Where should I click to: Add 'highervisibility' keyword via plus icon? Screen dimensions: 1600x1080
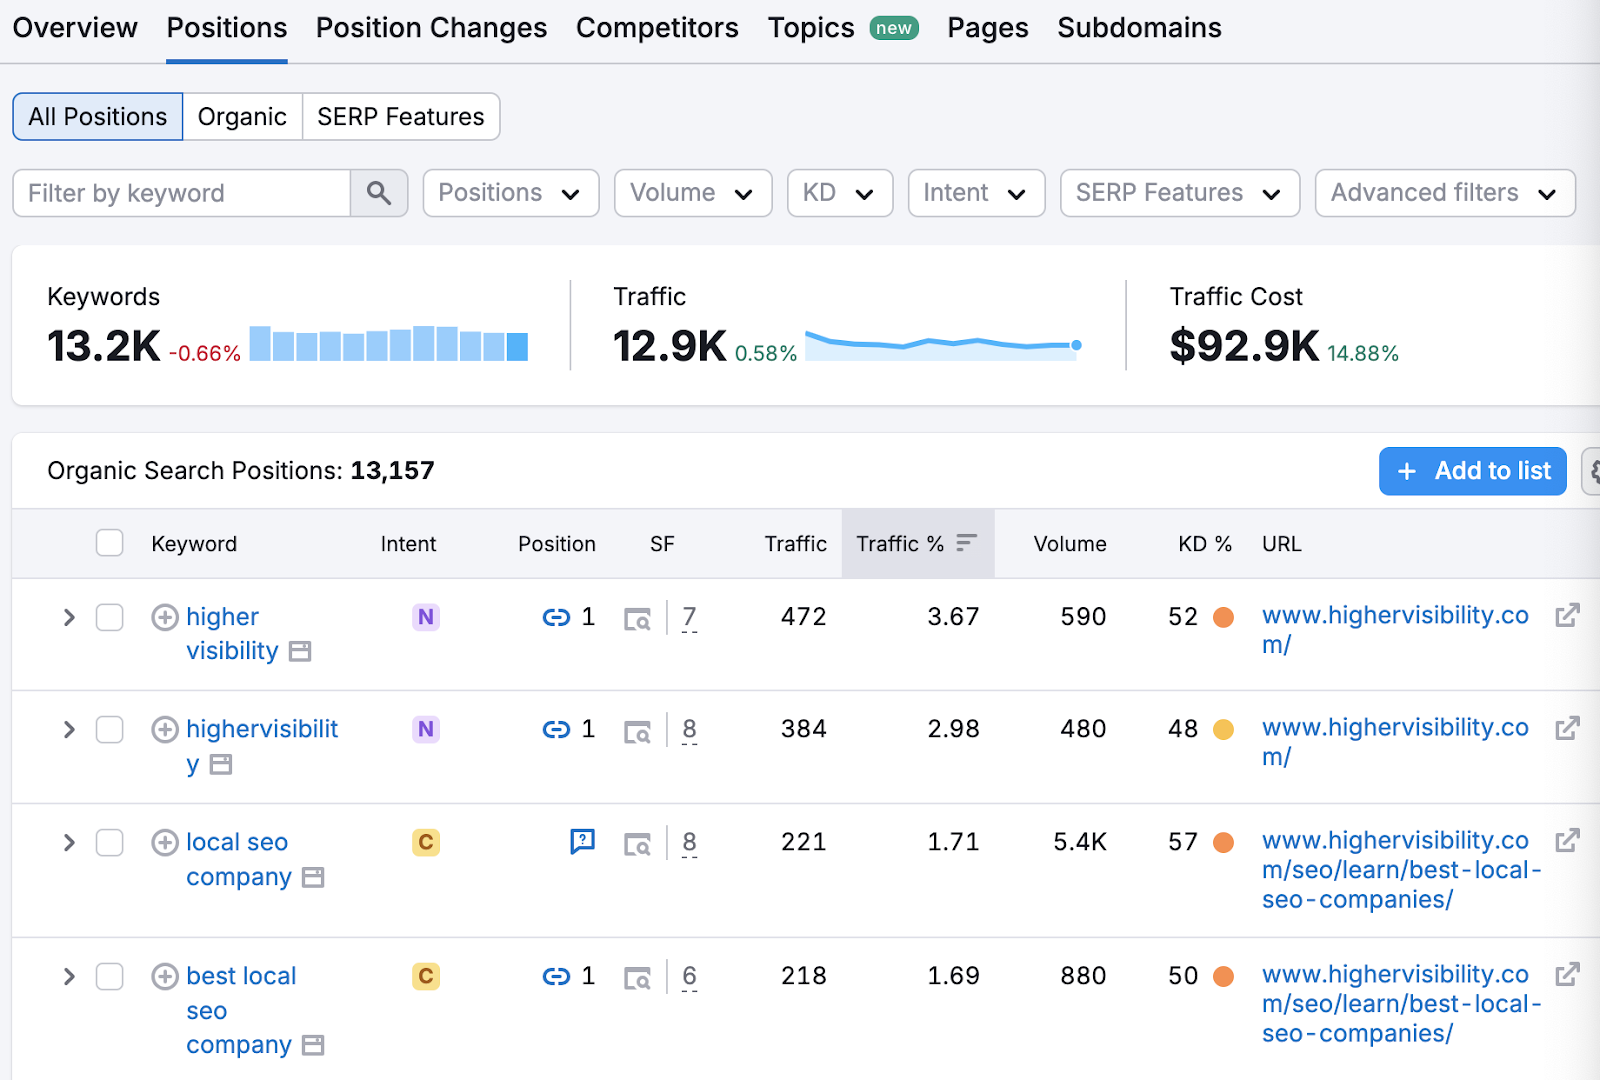[x=165, y=729]
